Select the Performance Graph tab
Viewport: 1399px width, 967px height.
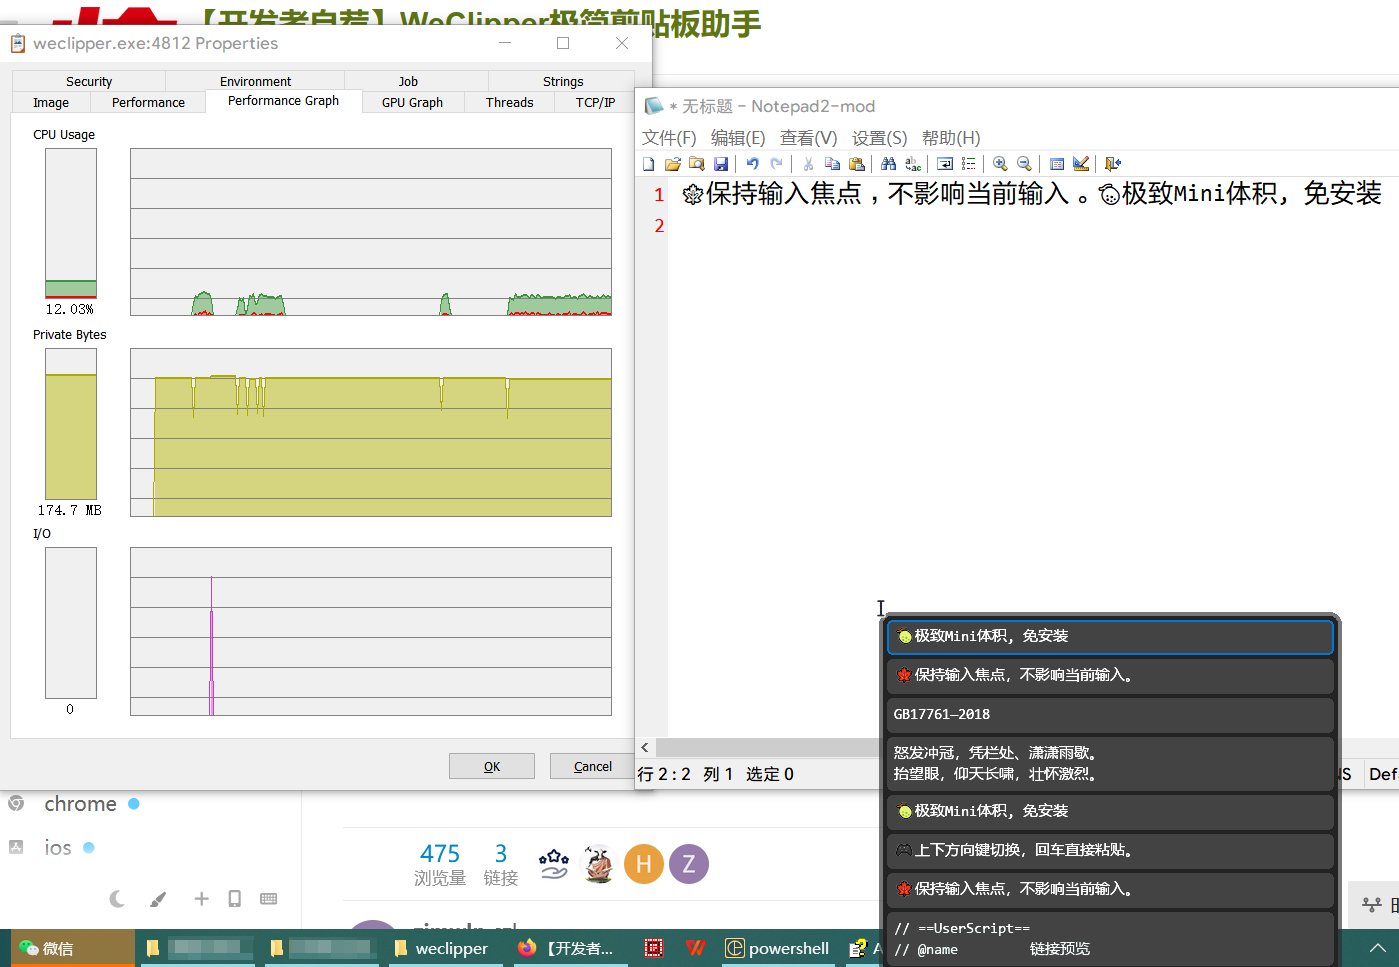coord(283,101)
